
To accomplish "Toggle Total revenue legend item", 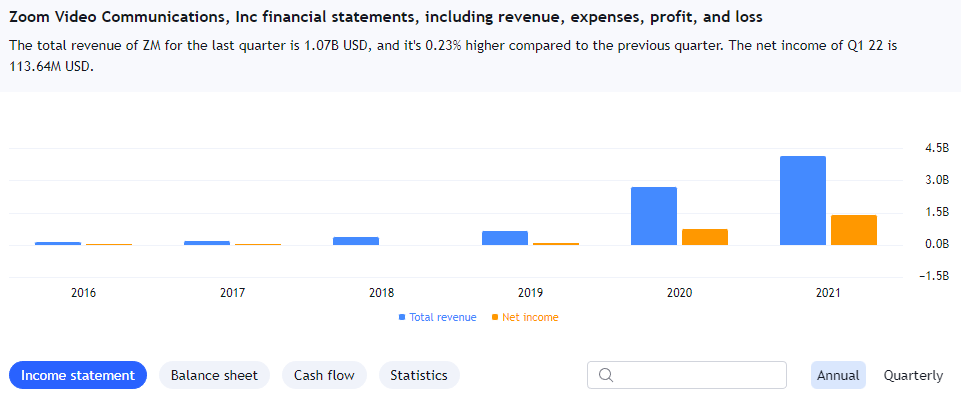I will [438, 318].
